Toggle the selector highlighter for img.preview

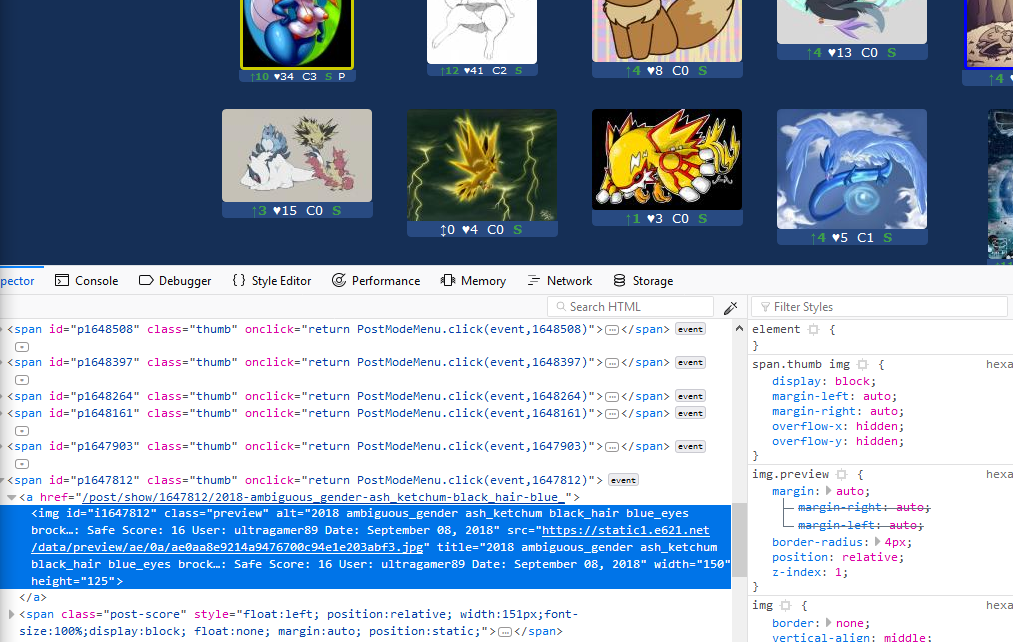click(841, 474)
